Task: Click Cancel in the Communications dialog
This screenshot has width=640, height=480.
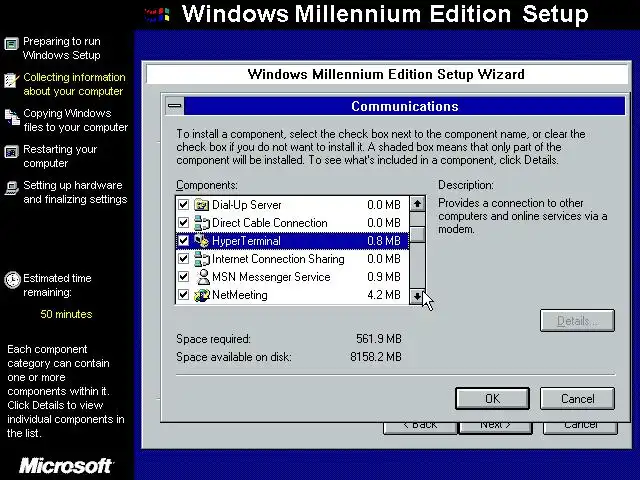Action: click(x=577, y=398)
